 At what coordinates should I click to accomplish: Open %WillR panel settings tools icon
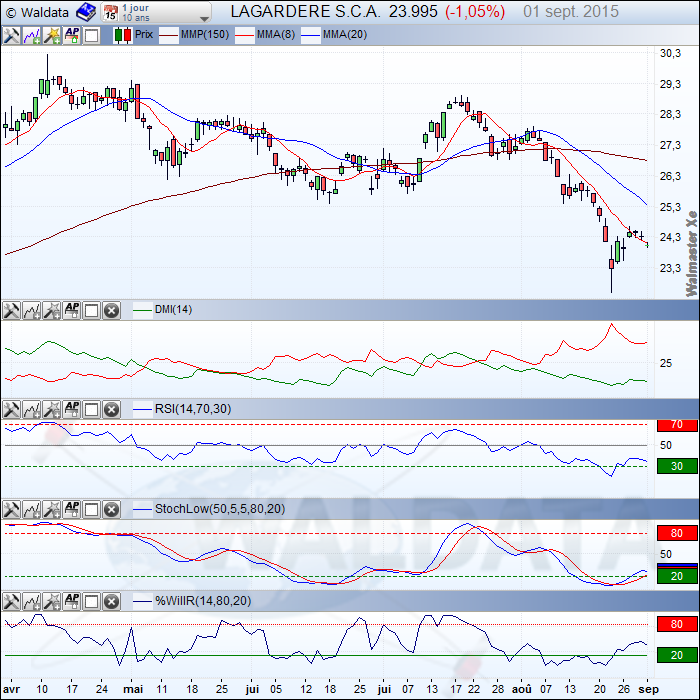coord(11,601)
